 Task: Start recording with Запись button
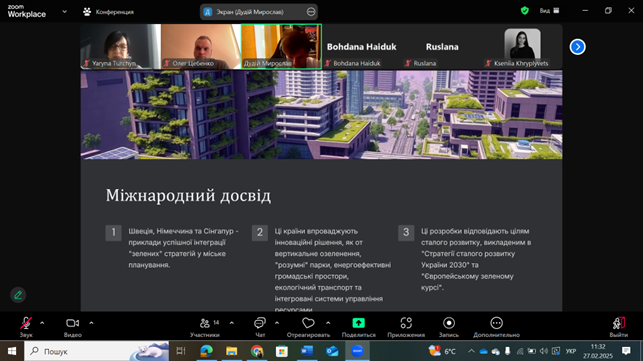pyautogui.click(x=449, y=327)
